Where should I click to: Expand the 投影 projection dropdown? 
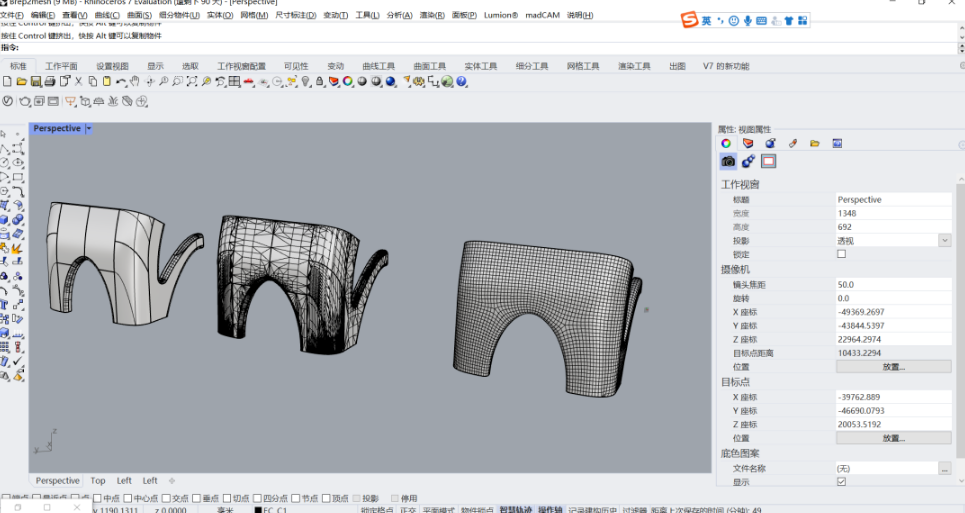945,241
